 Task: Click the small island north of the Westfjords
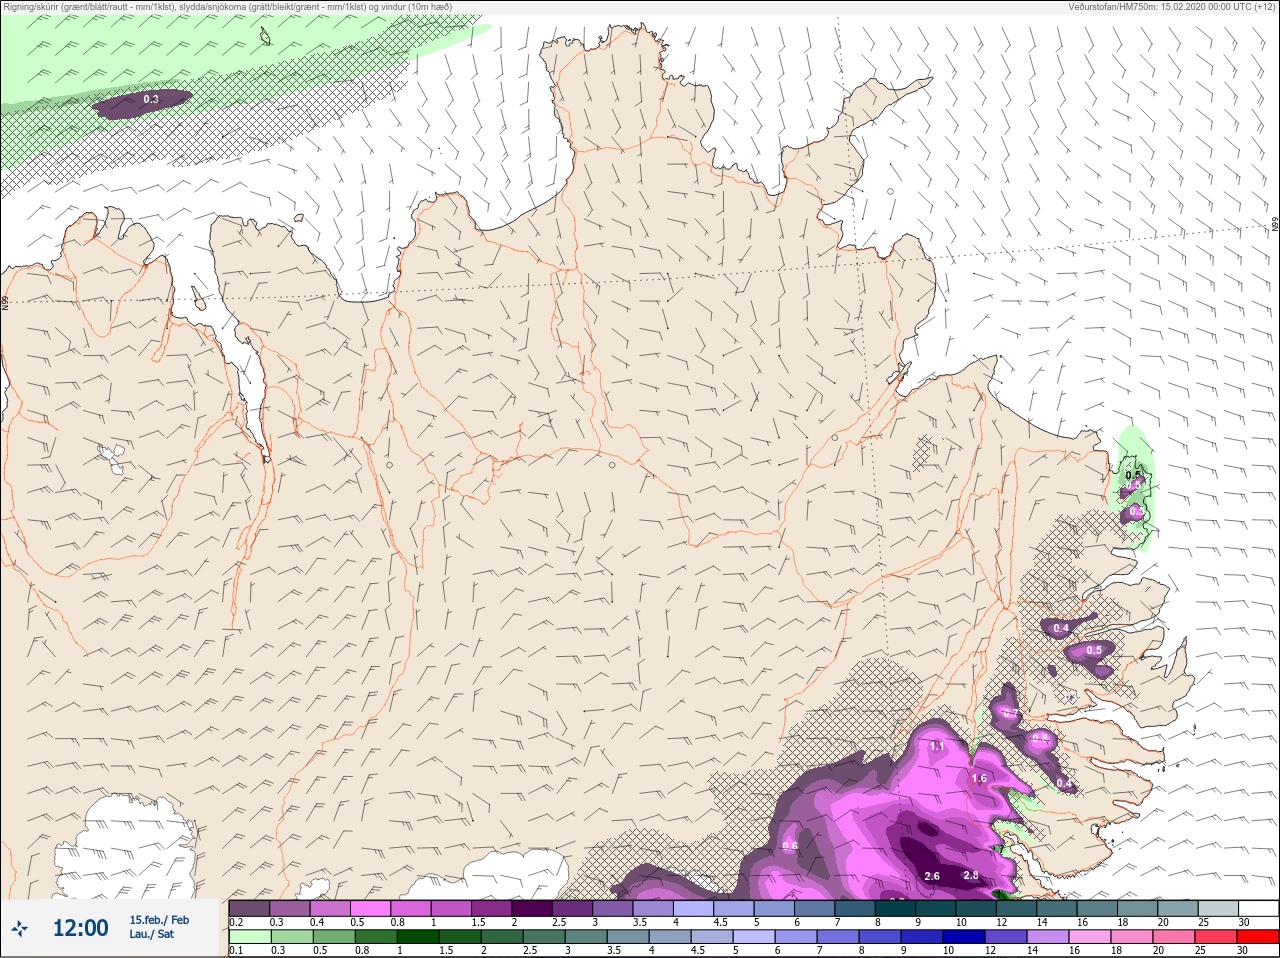(265, 37)
